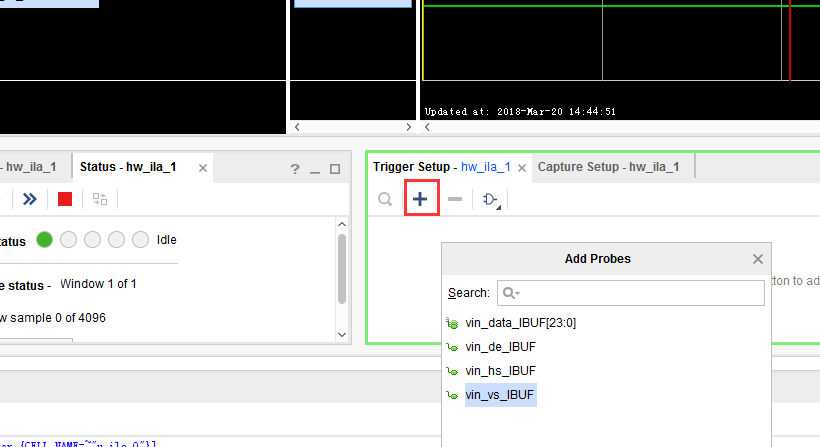Click the add probe plus icon
The height and width of the screenshot is (447, 820).
(420, 199)
